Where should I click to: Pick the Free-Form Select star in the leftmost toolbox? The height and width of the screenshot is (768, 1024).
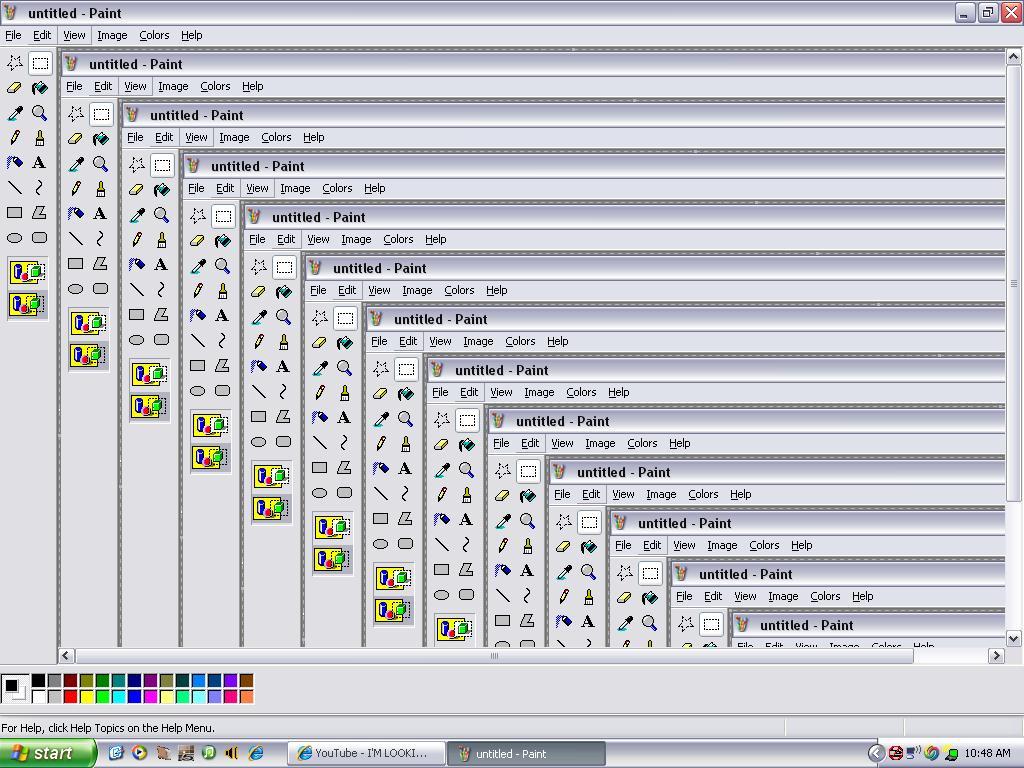(x=15, y=63)
